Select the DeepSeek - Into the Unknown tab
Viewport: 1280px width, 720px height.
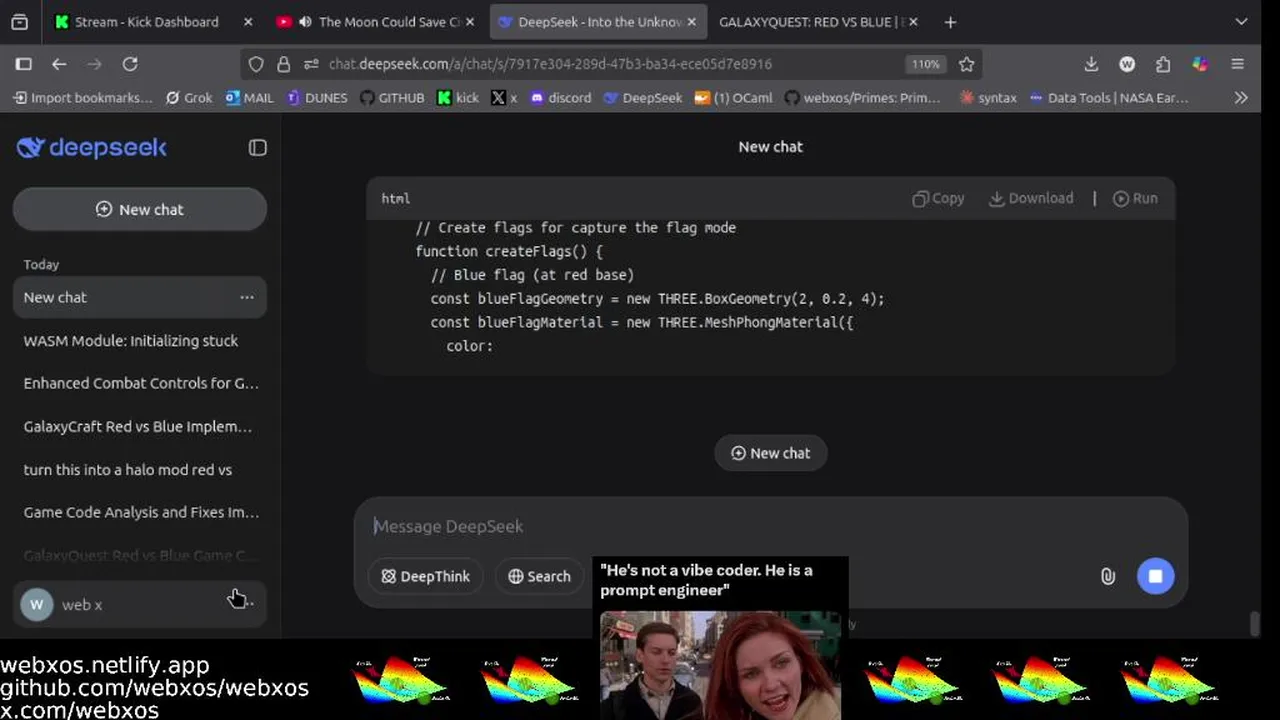tap(598, 21)
